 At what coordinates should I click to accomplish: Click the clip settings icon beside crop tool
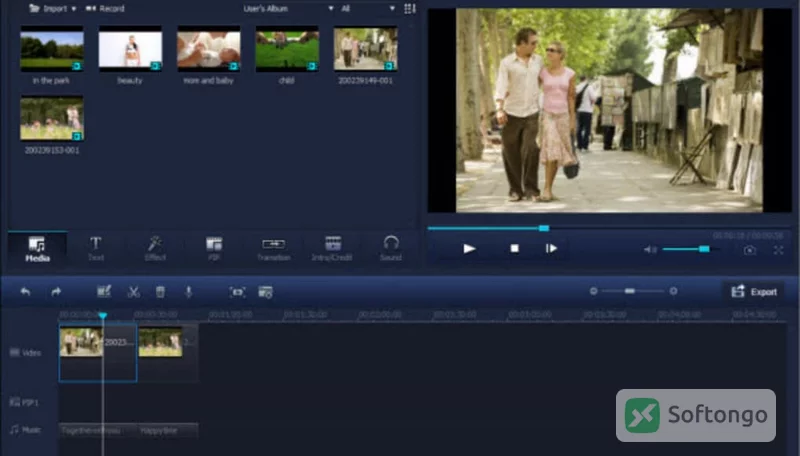pyautogui.click(x=265, y=292)
